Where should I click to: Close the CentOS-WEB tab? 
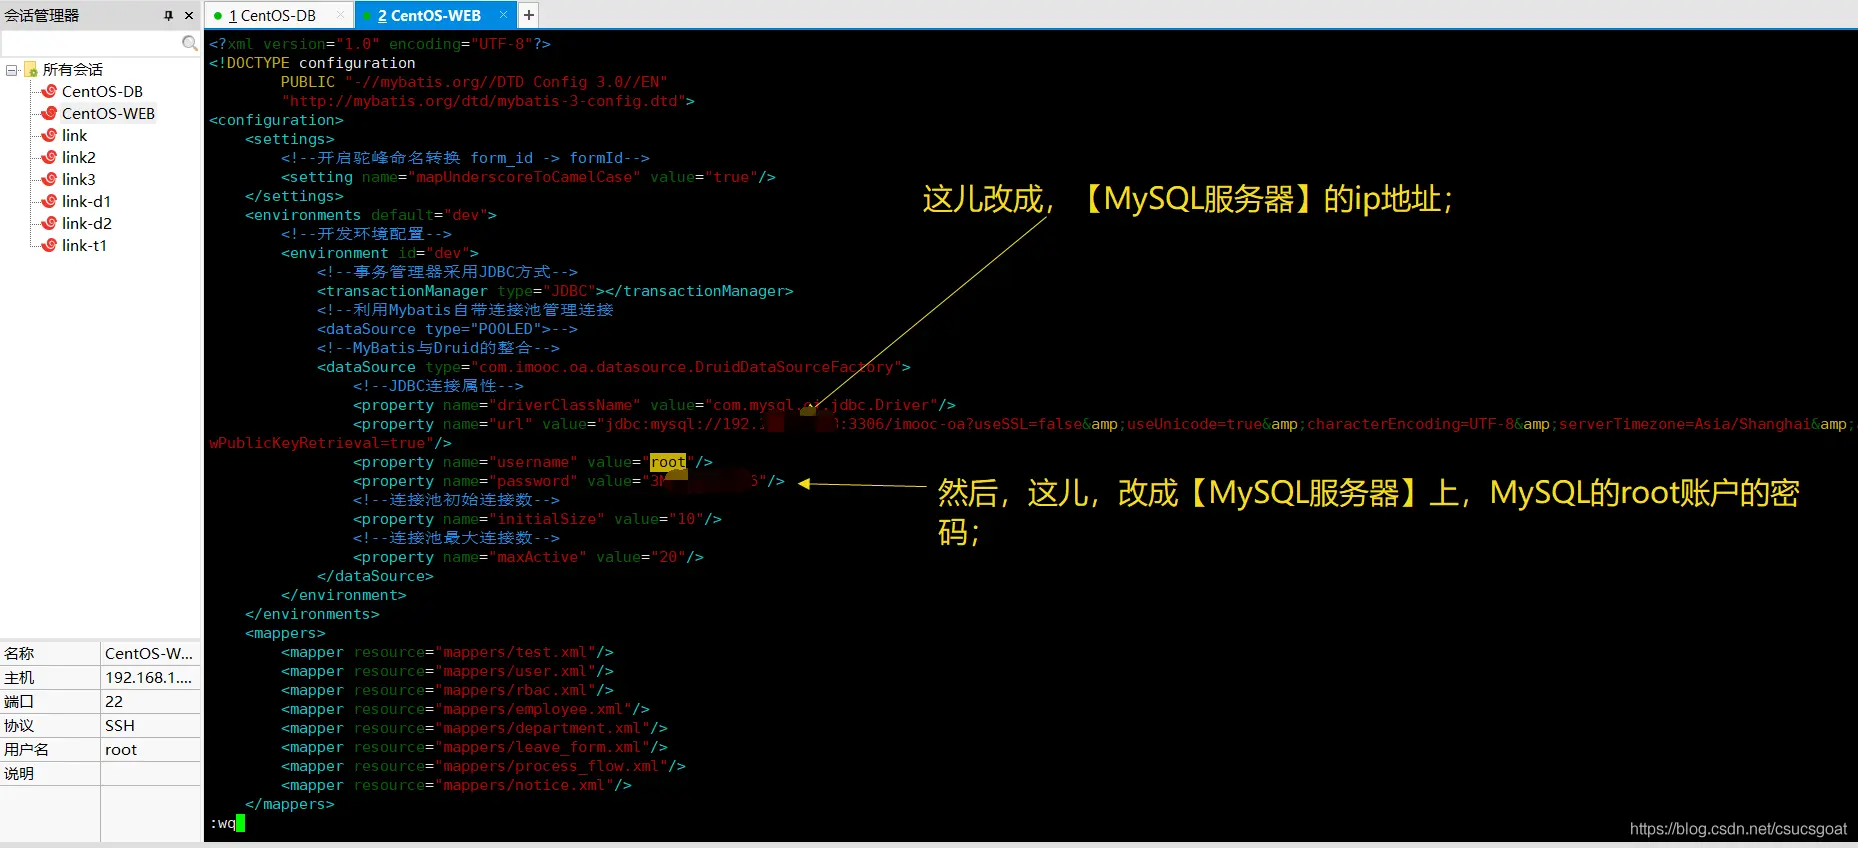(503, 15)
